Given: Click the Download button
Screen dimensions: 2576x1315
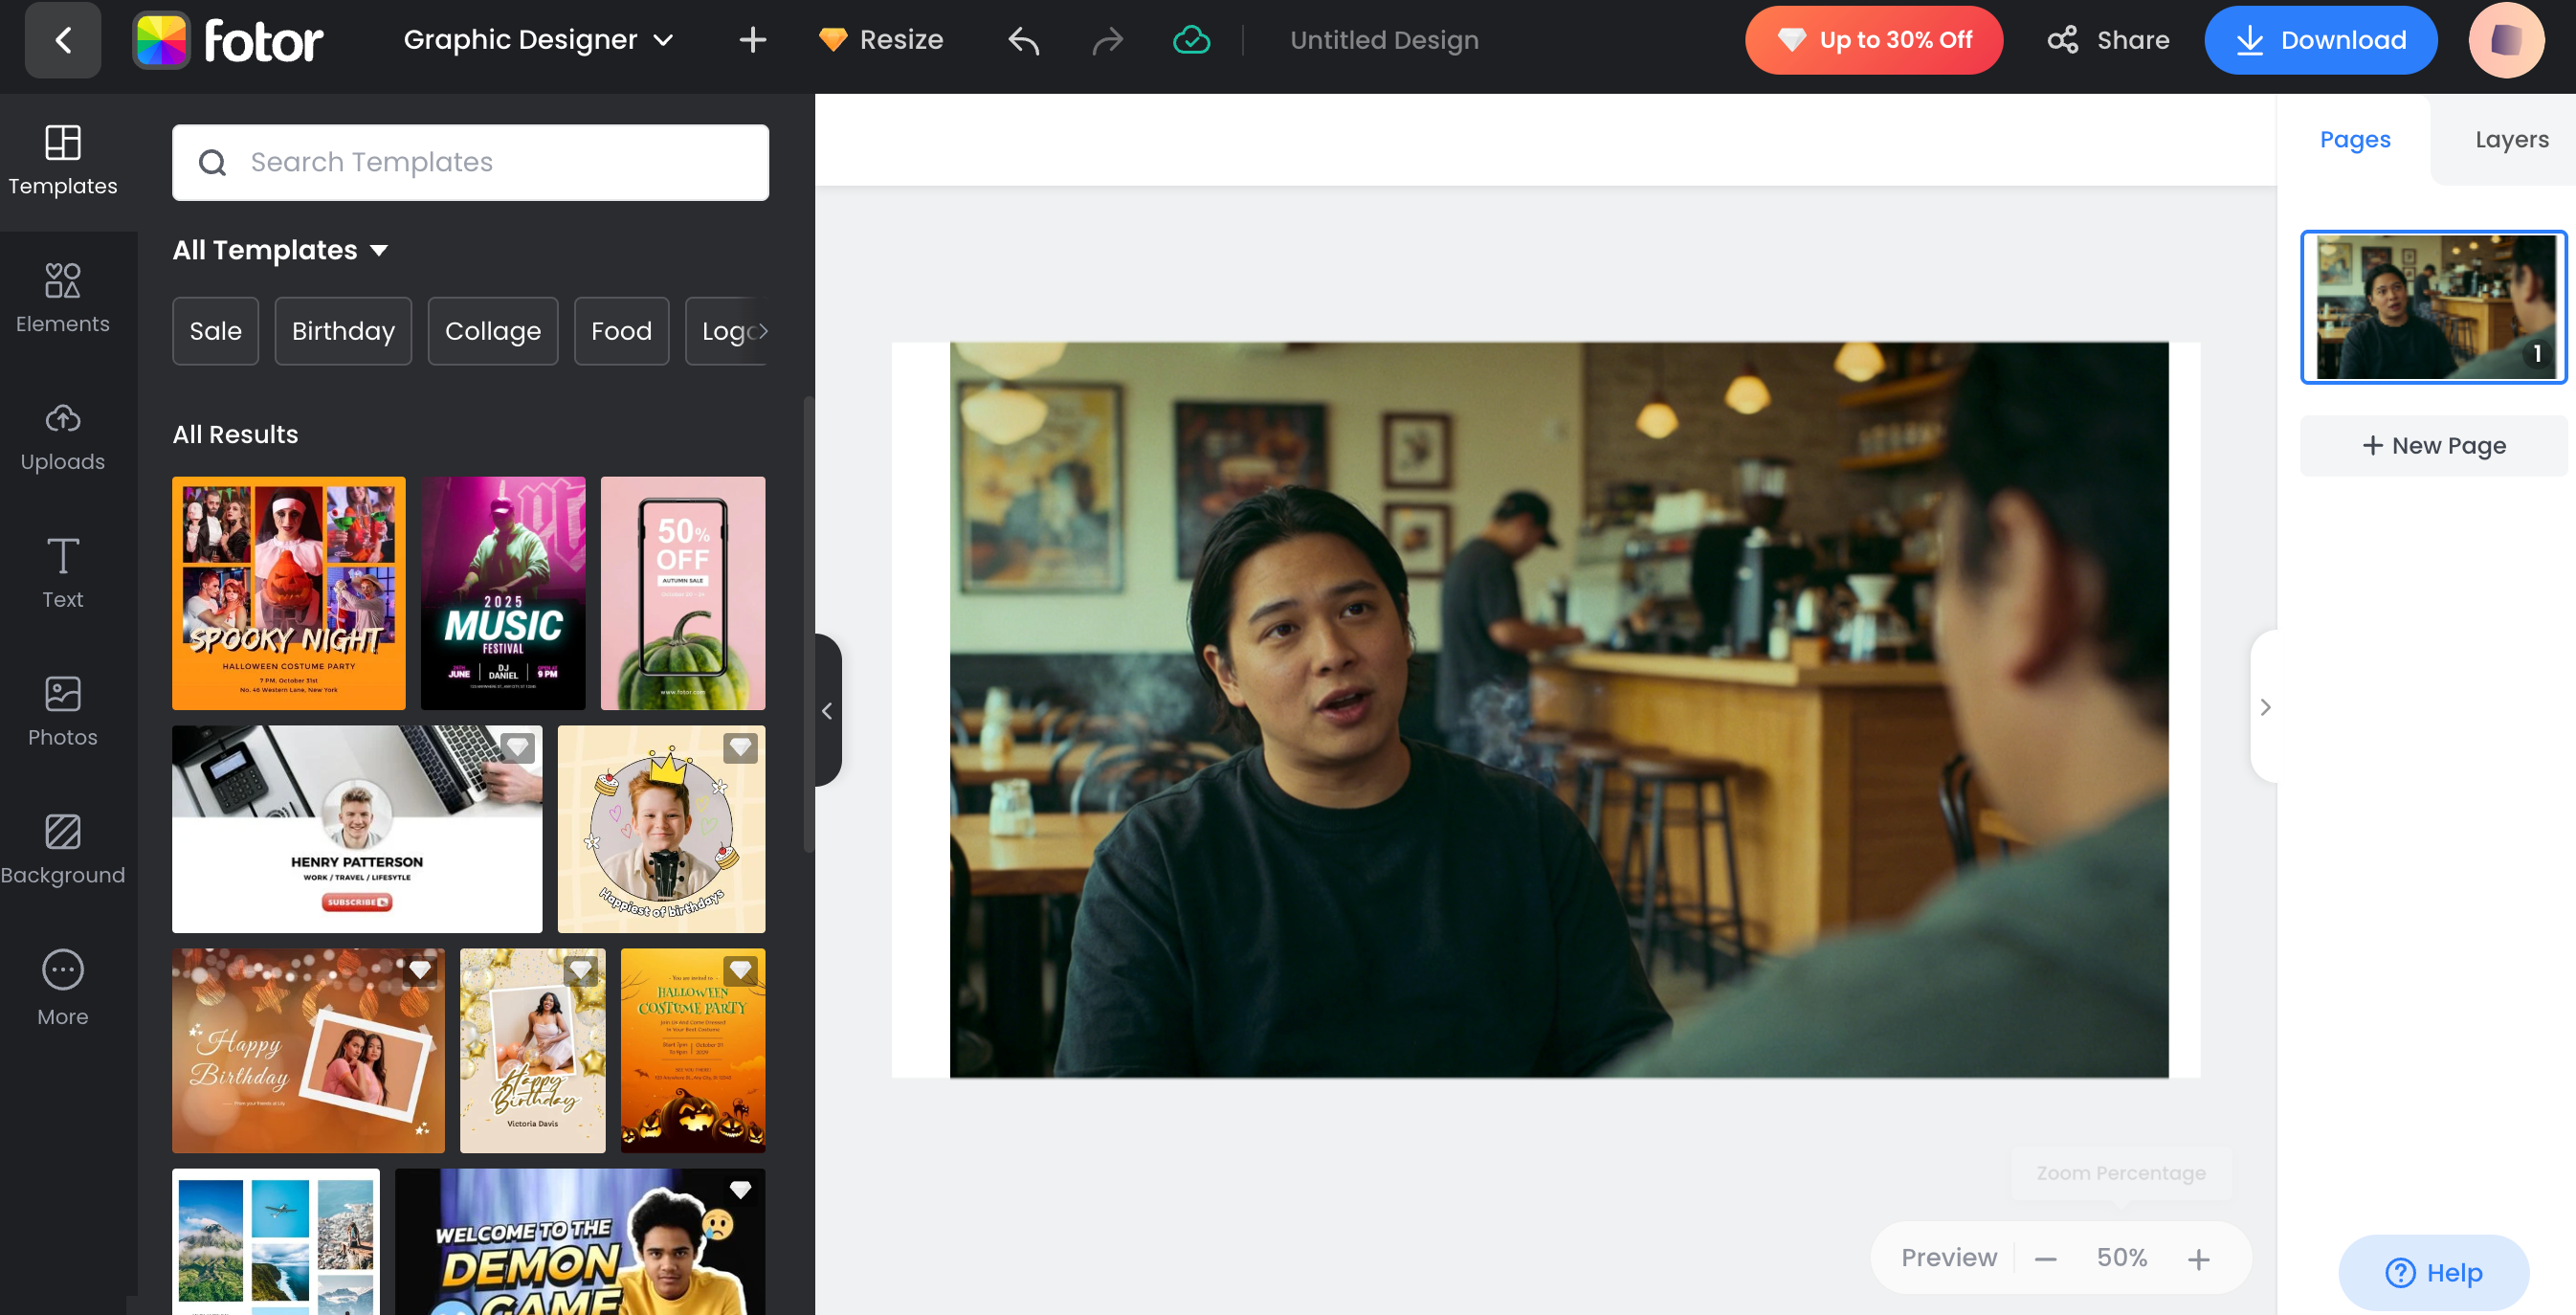Looking at the screenshot, I should click(2320, 40).
